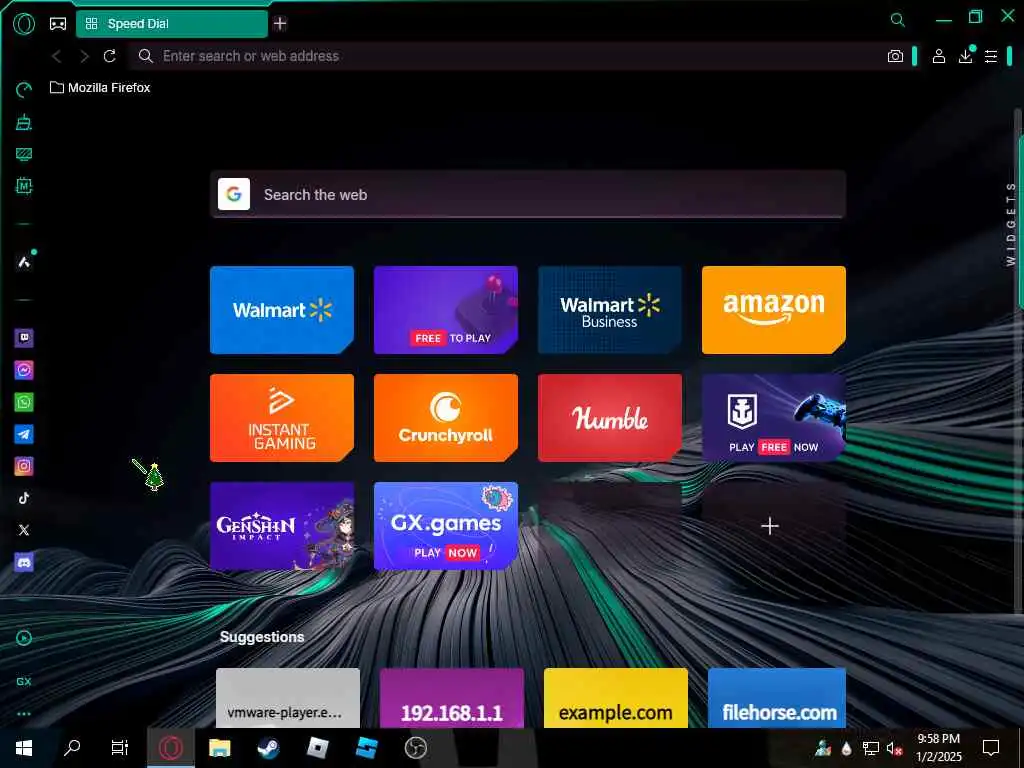Open TikTok in the sidebar
Viewport: 1024px width, 768px height.
[24, 498]
